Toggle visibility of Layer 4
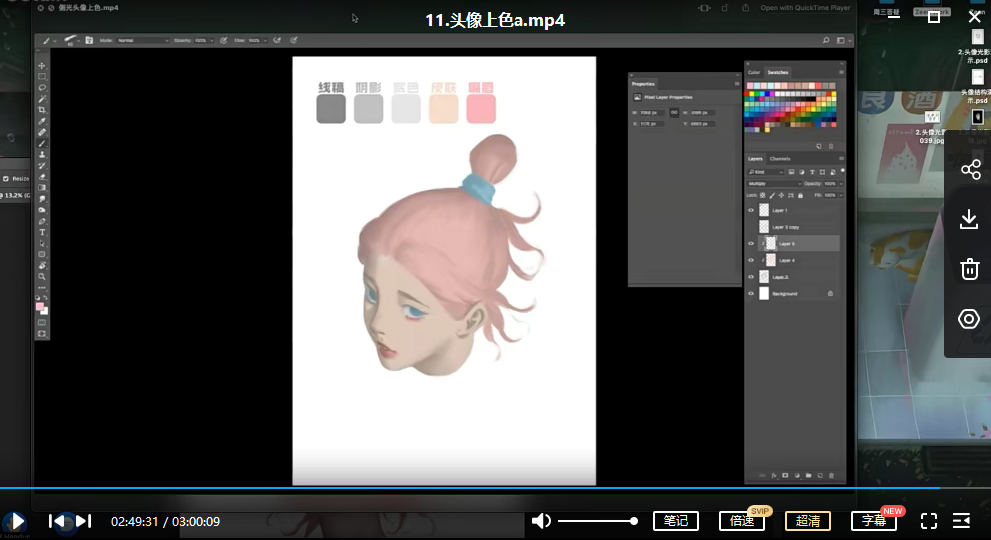 (751, 260)
